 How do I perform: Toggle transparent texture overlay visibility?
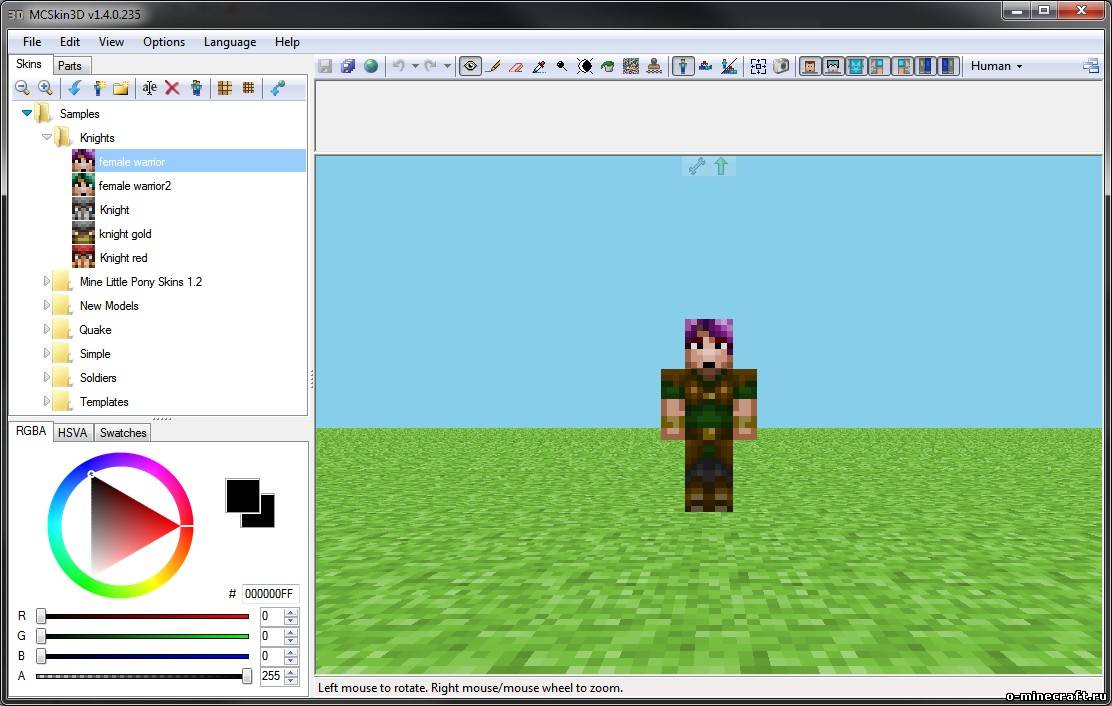click(470, 66)
